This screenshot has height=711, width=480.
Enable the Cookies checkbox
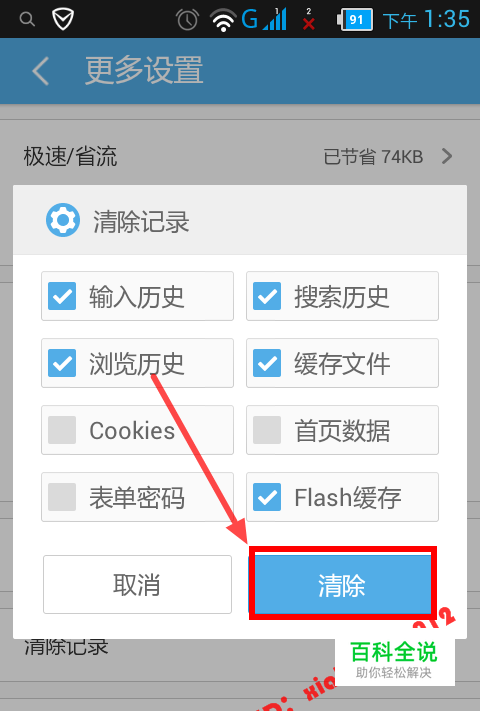click(62, 430)
